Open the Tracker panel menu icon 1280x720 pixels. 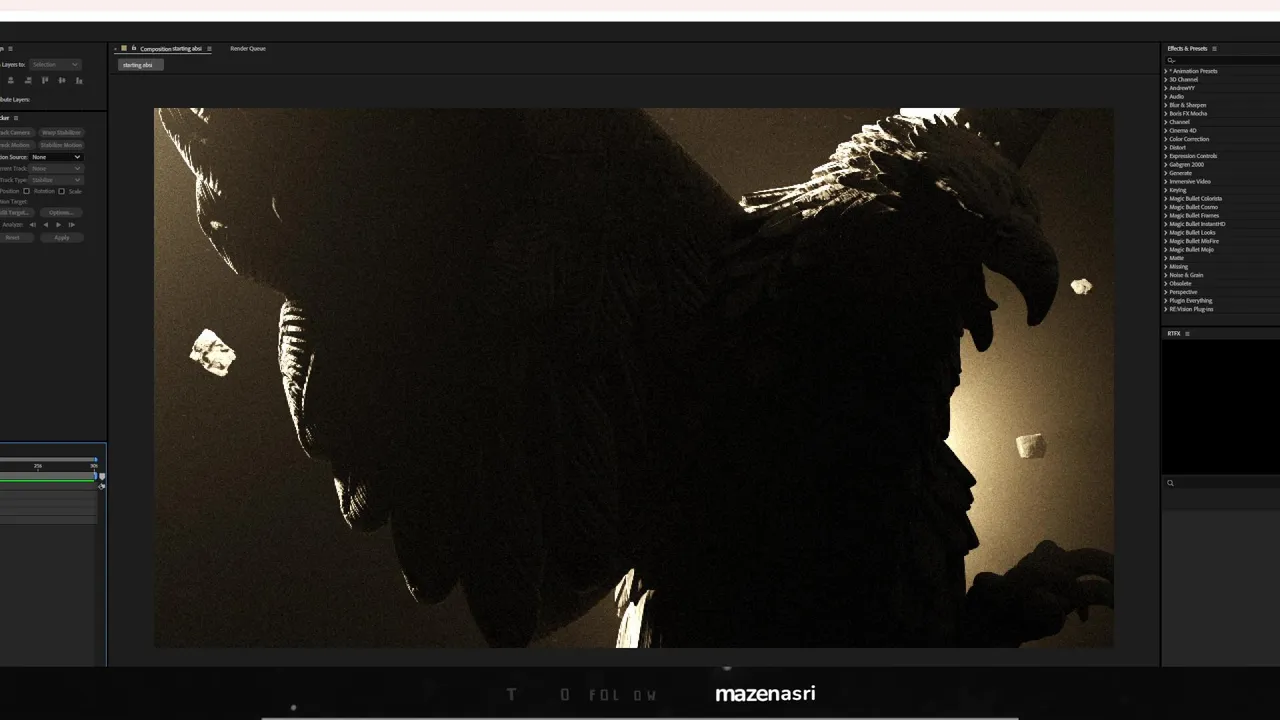(16, 118)
